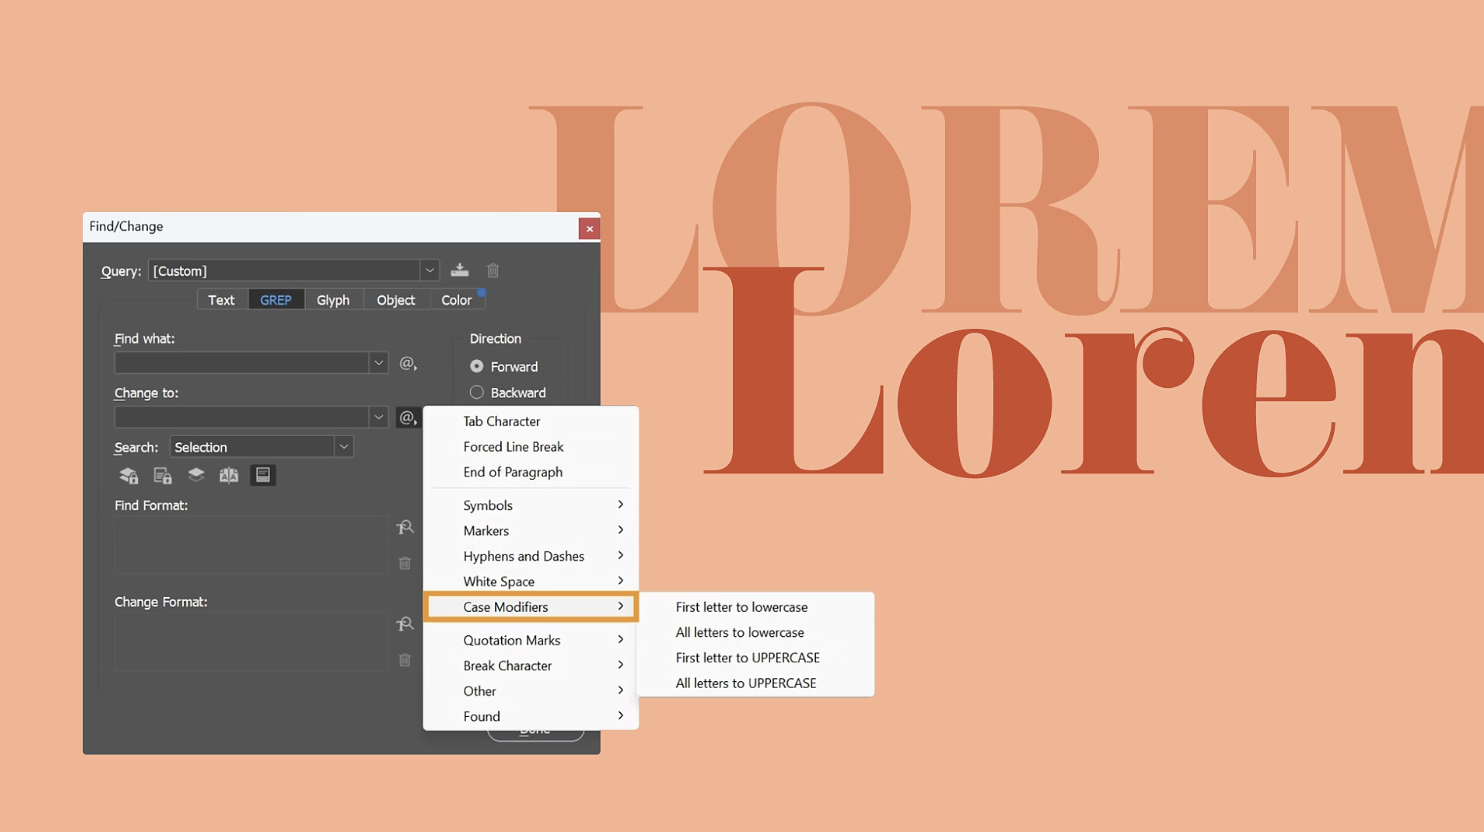Switch to the Text tab
Viewport: 1484px width, 832px height.
pos(220,299)
